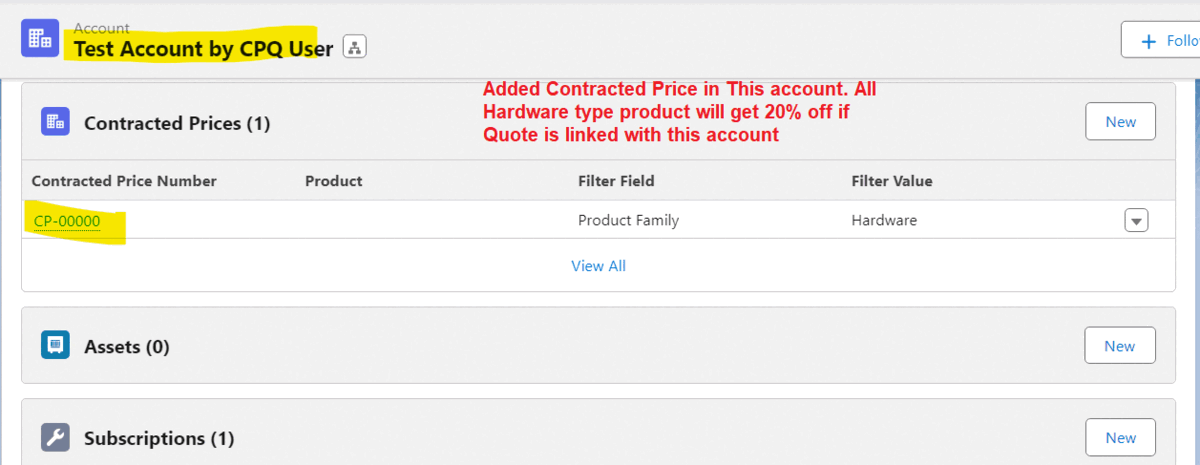Click the Contracted Prices section icon
Image resolution: width=1200 pixels, height=465 pixels.
coord(55,122)
